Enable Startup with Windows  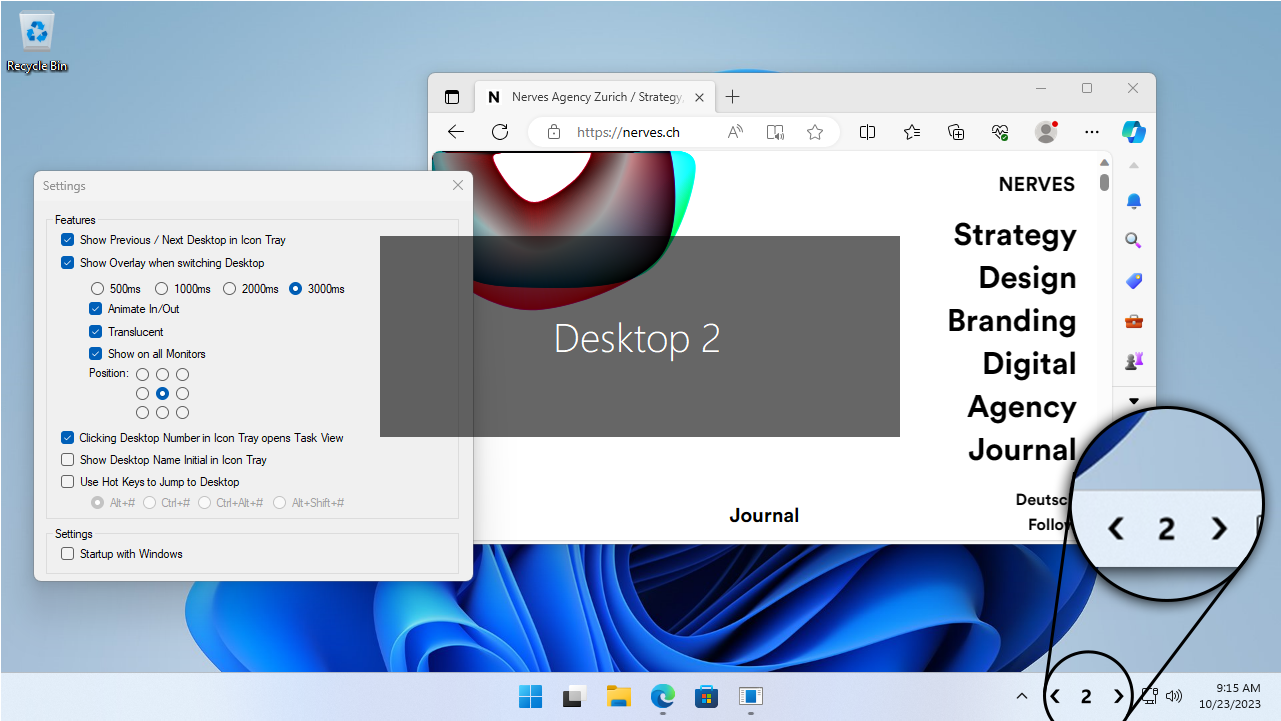(x=67, y=553)
